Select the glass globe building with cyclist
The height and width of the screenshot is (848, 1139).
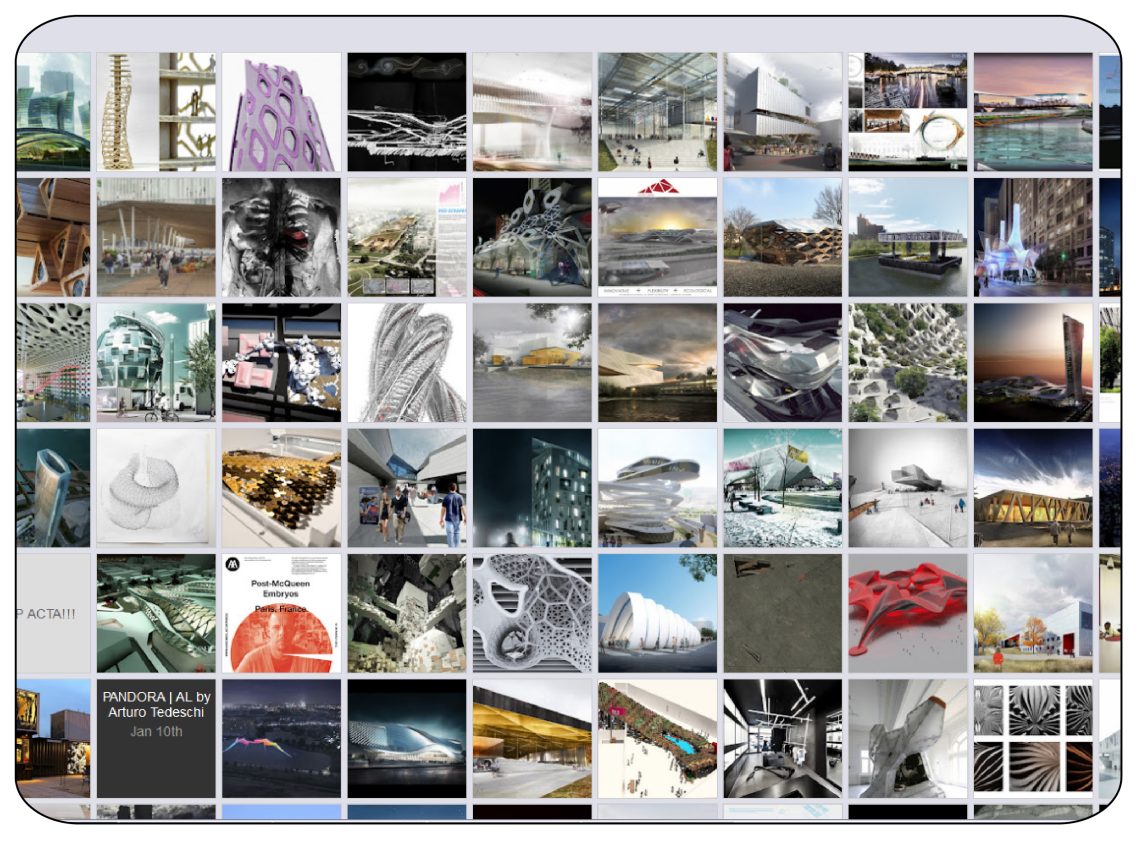point(156,362)
